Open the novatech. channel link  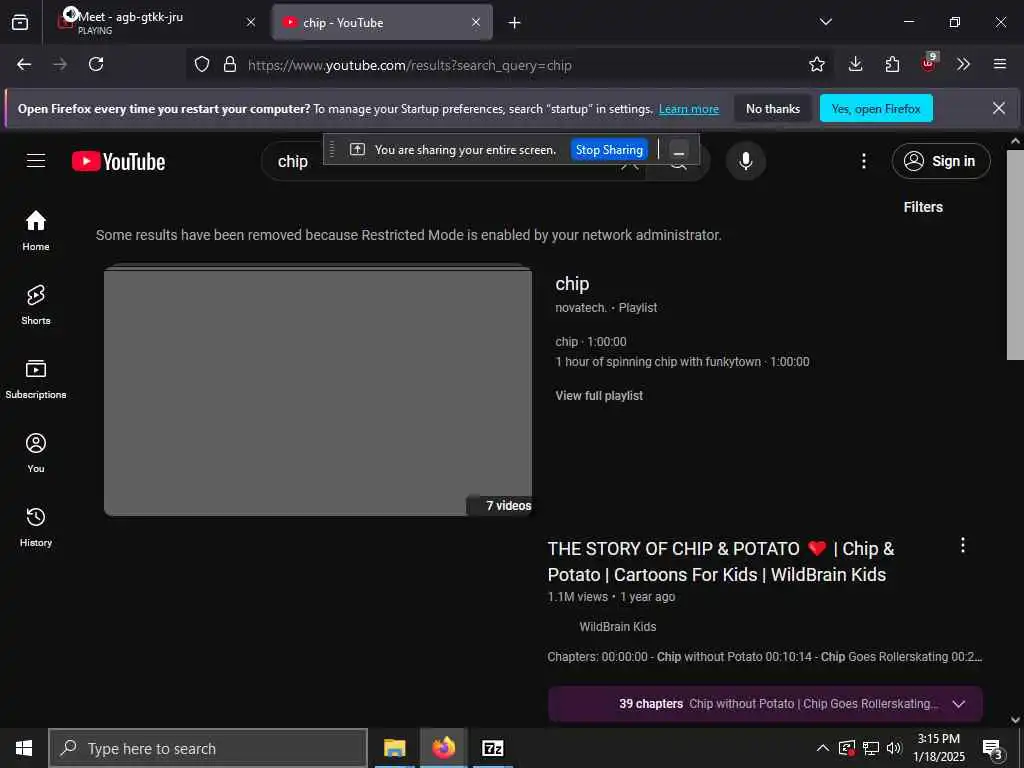coord(581,308)
